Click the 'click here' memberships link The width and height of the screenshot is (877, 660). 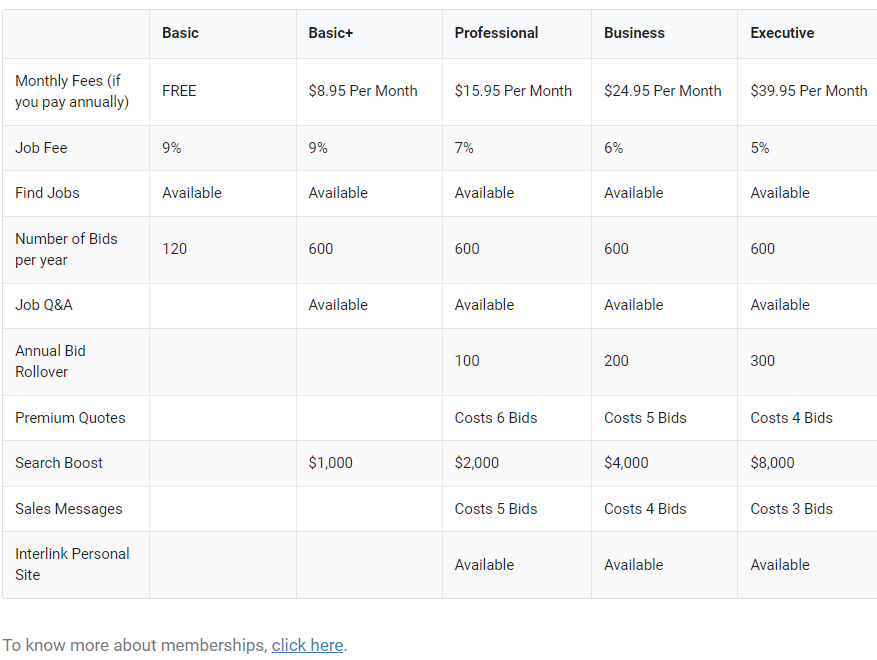point(307,645)
